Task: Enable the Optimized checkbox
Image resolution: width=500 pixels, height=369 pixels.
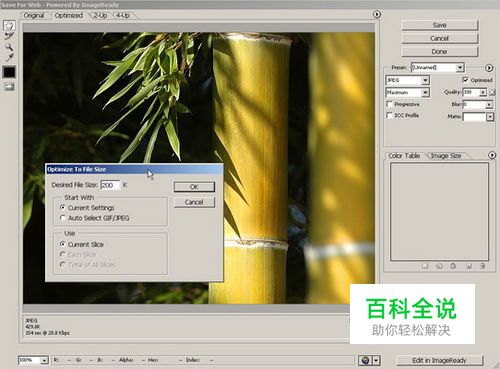Action: click(x=465, y=80)
